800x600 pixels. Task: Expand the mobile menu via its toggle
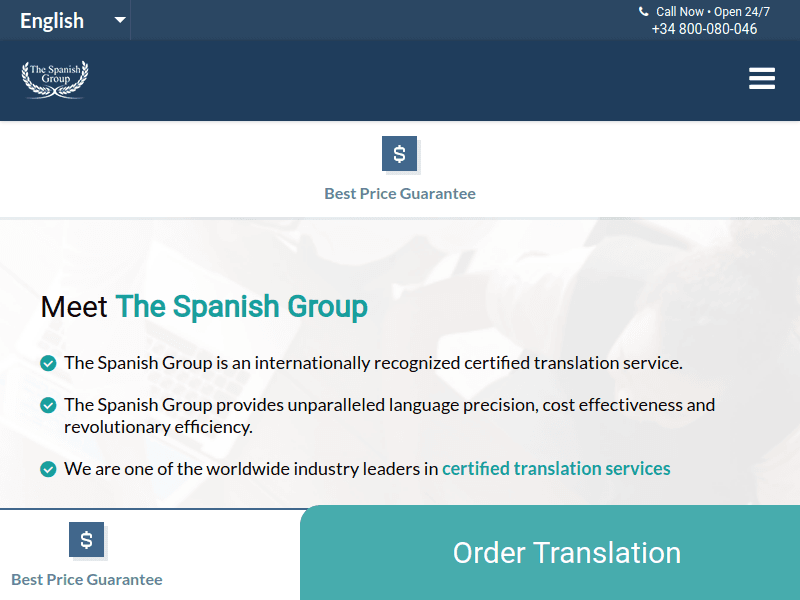tap(762, 78)
